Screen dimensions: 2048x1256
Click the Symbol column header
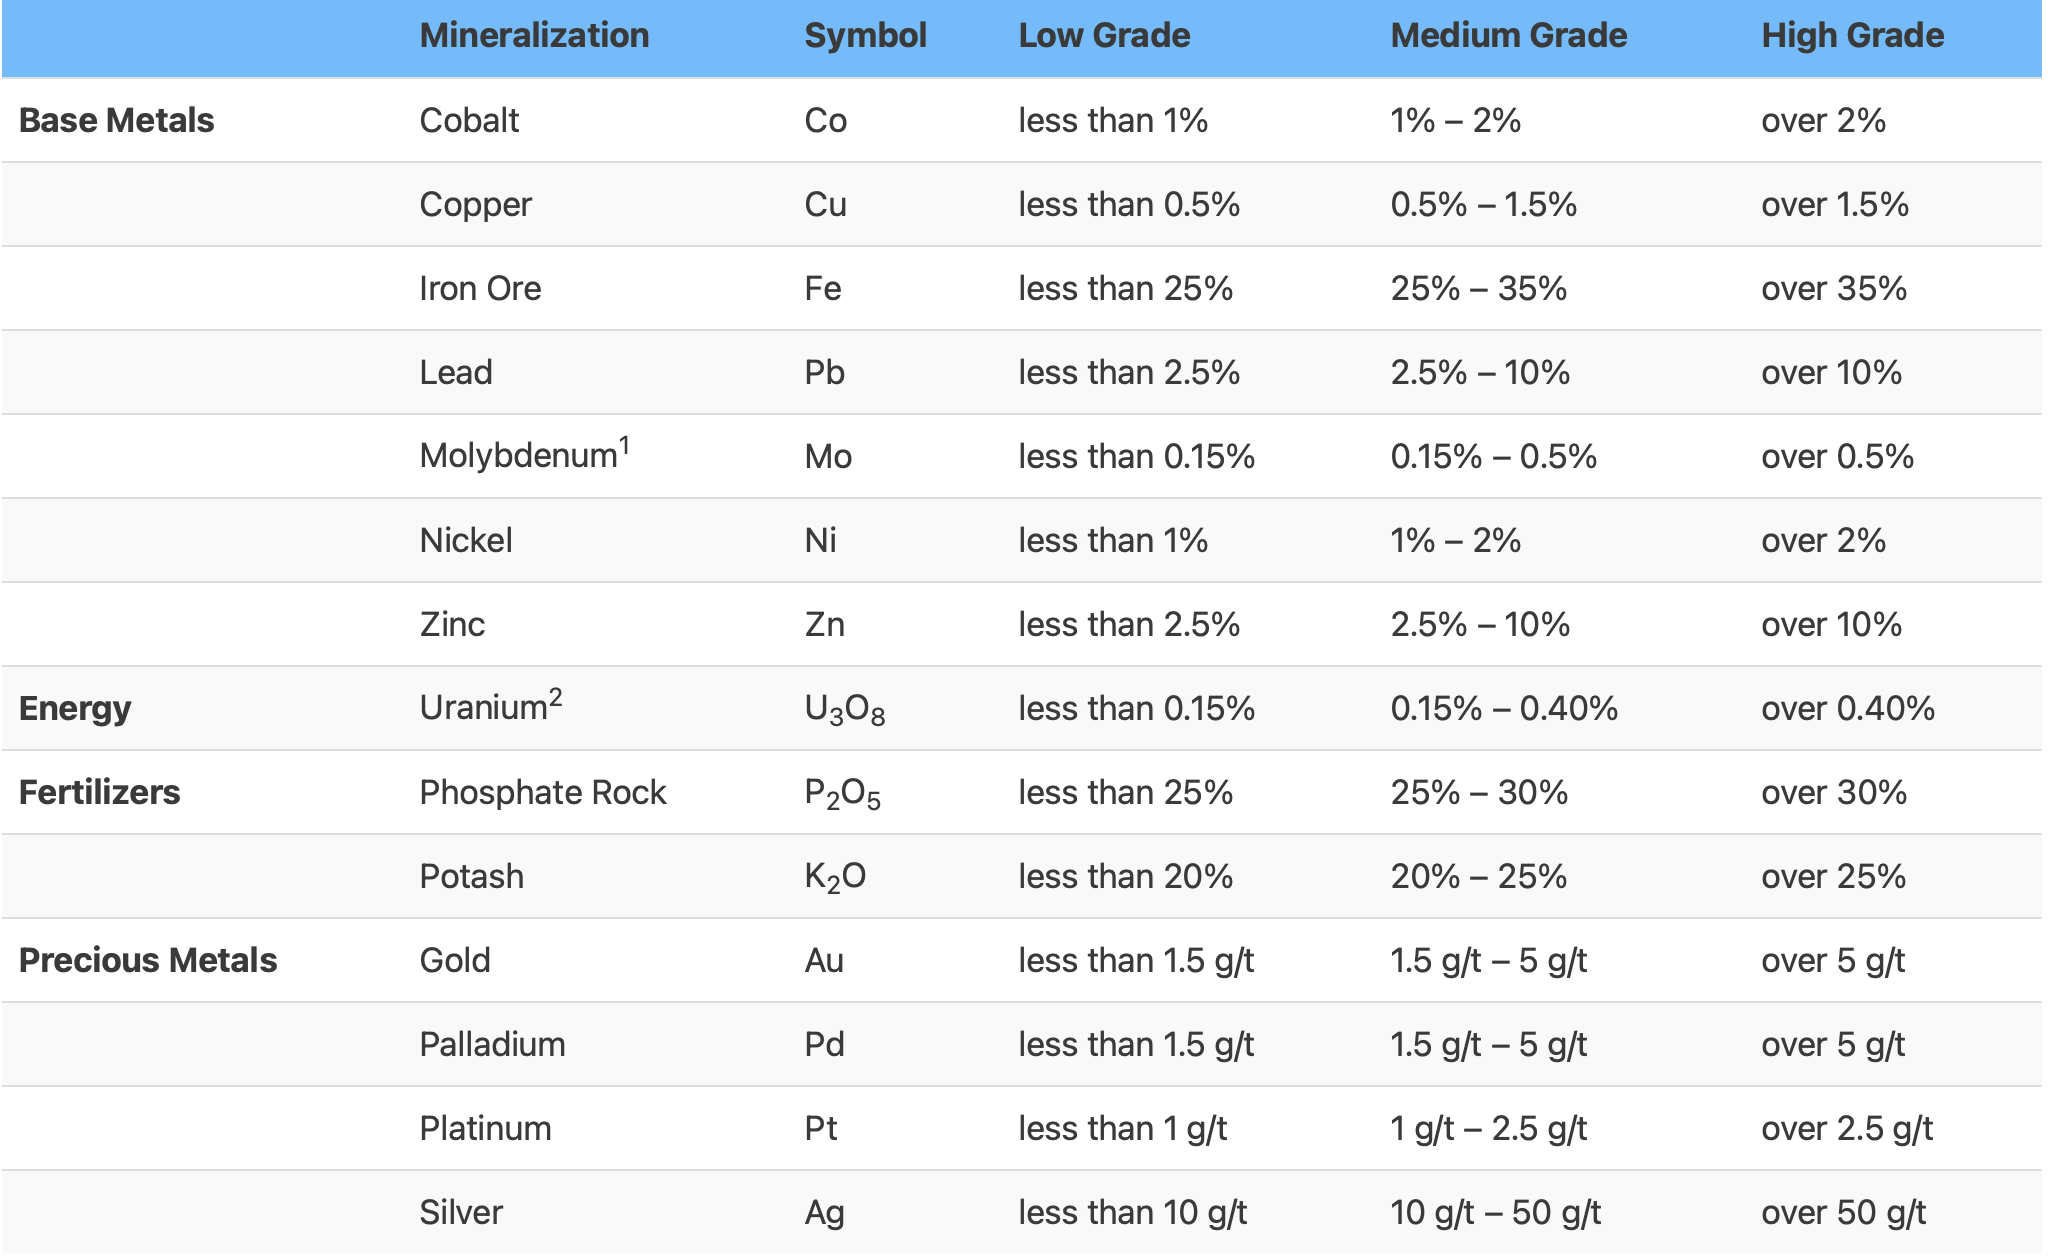(x=865, y=36)
